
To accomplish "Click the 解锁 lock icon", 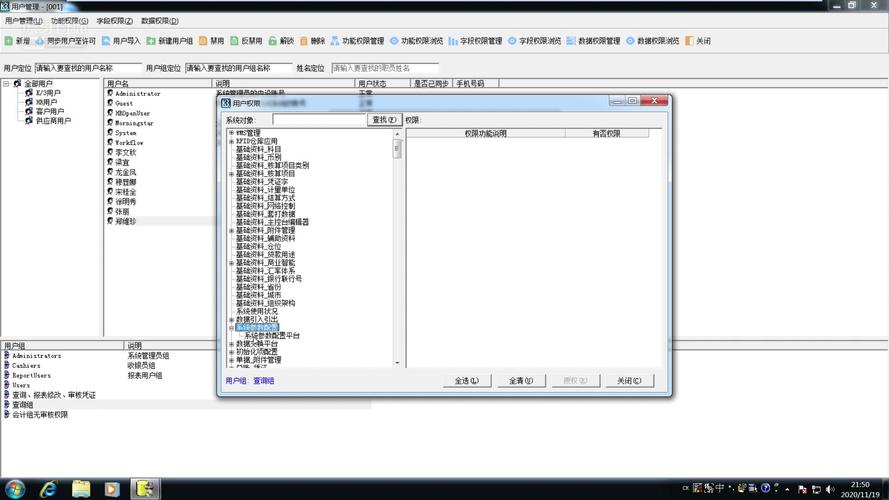I will point(273,41).
